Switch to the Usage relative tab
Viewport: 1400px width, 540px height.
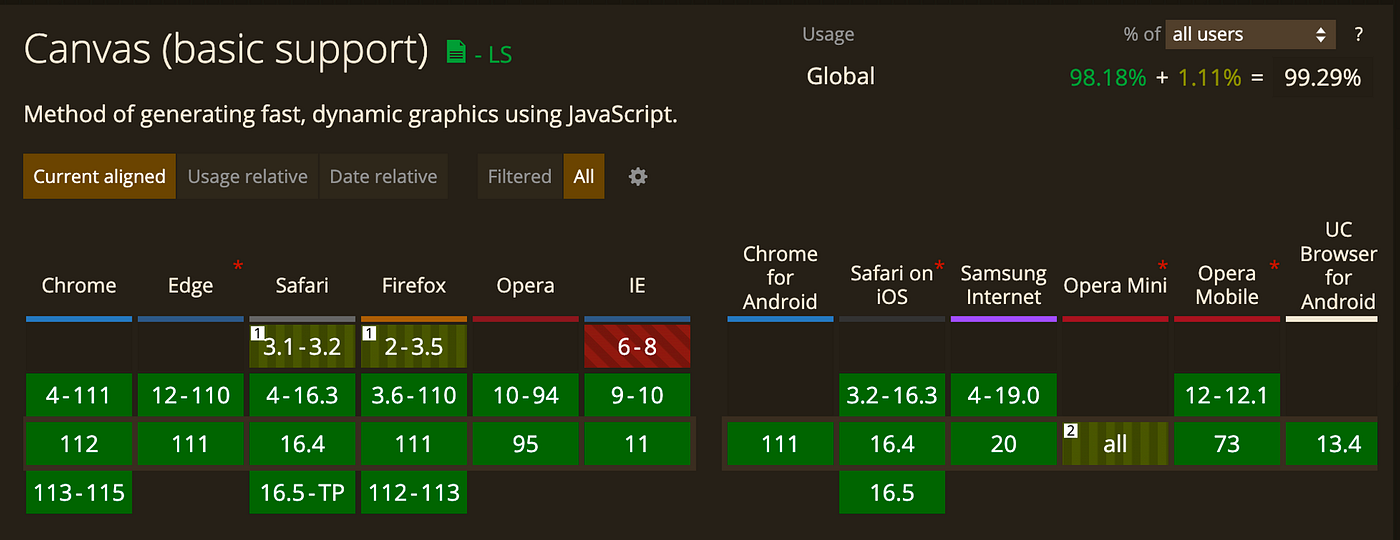click(247, 177)
